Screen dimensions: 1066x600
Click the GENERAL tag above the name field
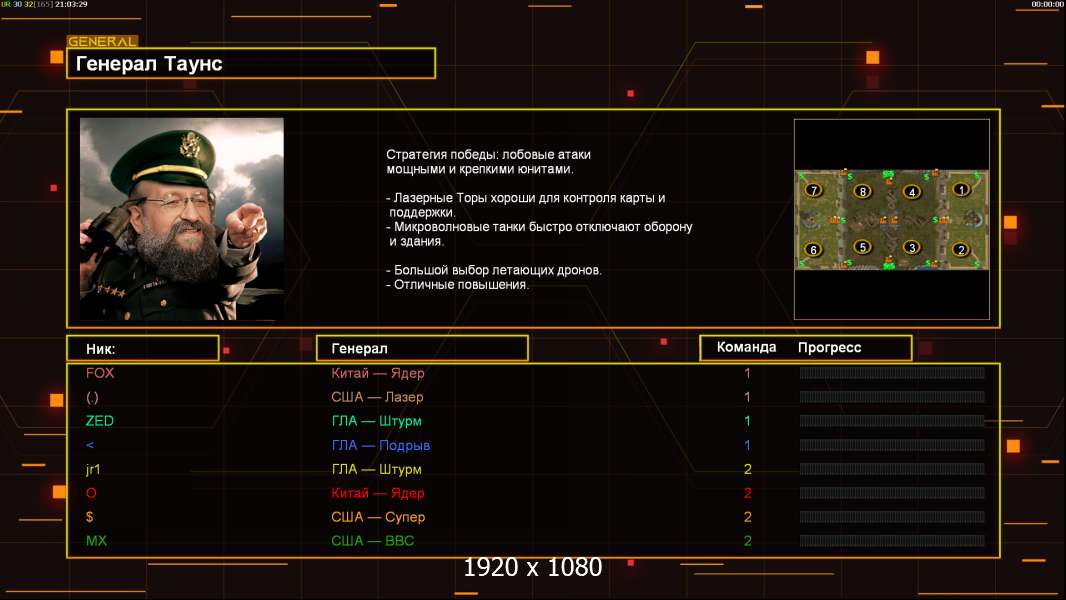point(102,41)
